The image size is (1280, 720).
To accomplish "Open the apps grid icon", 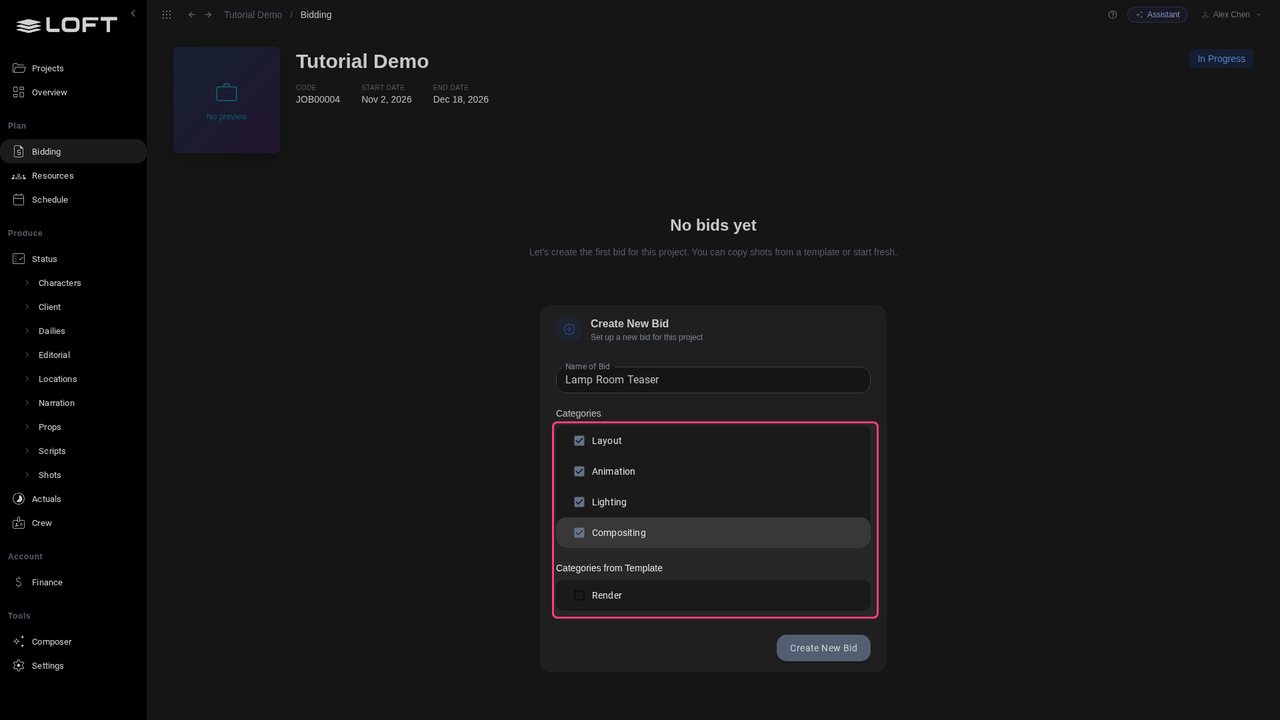I will 166,15.
